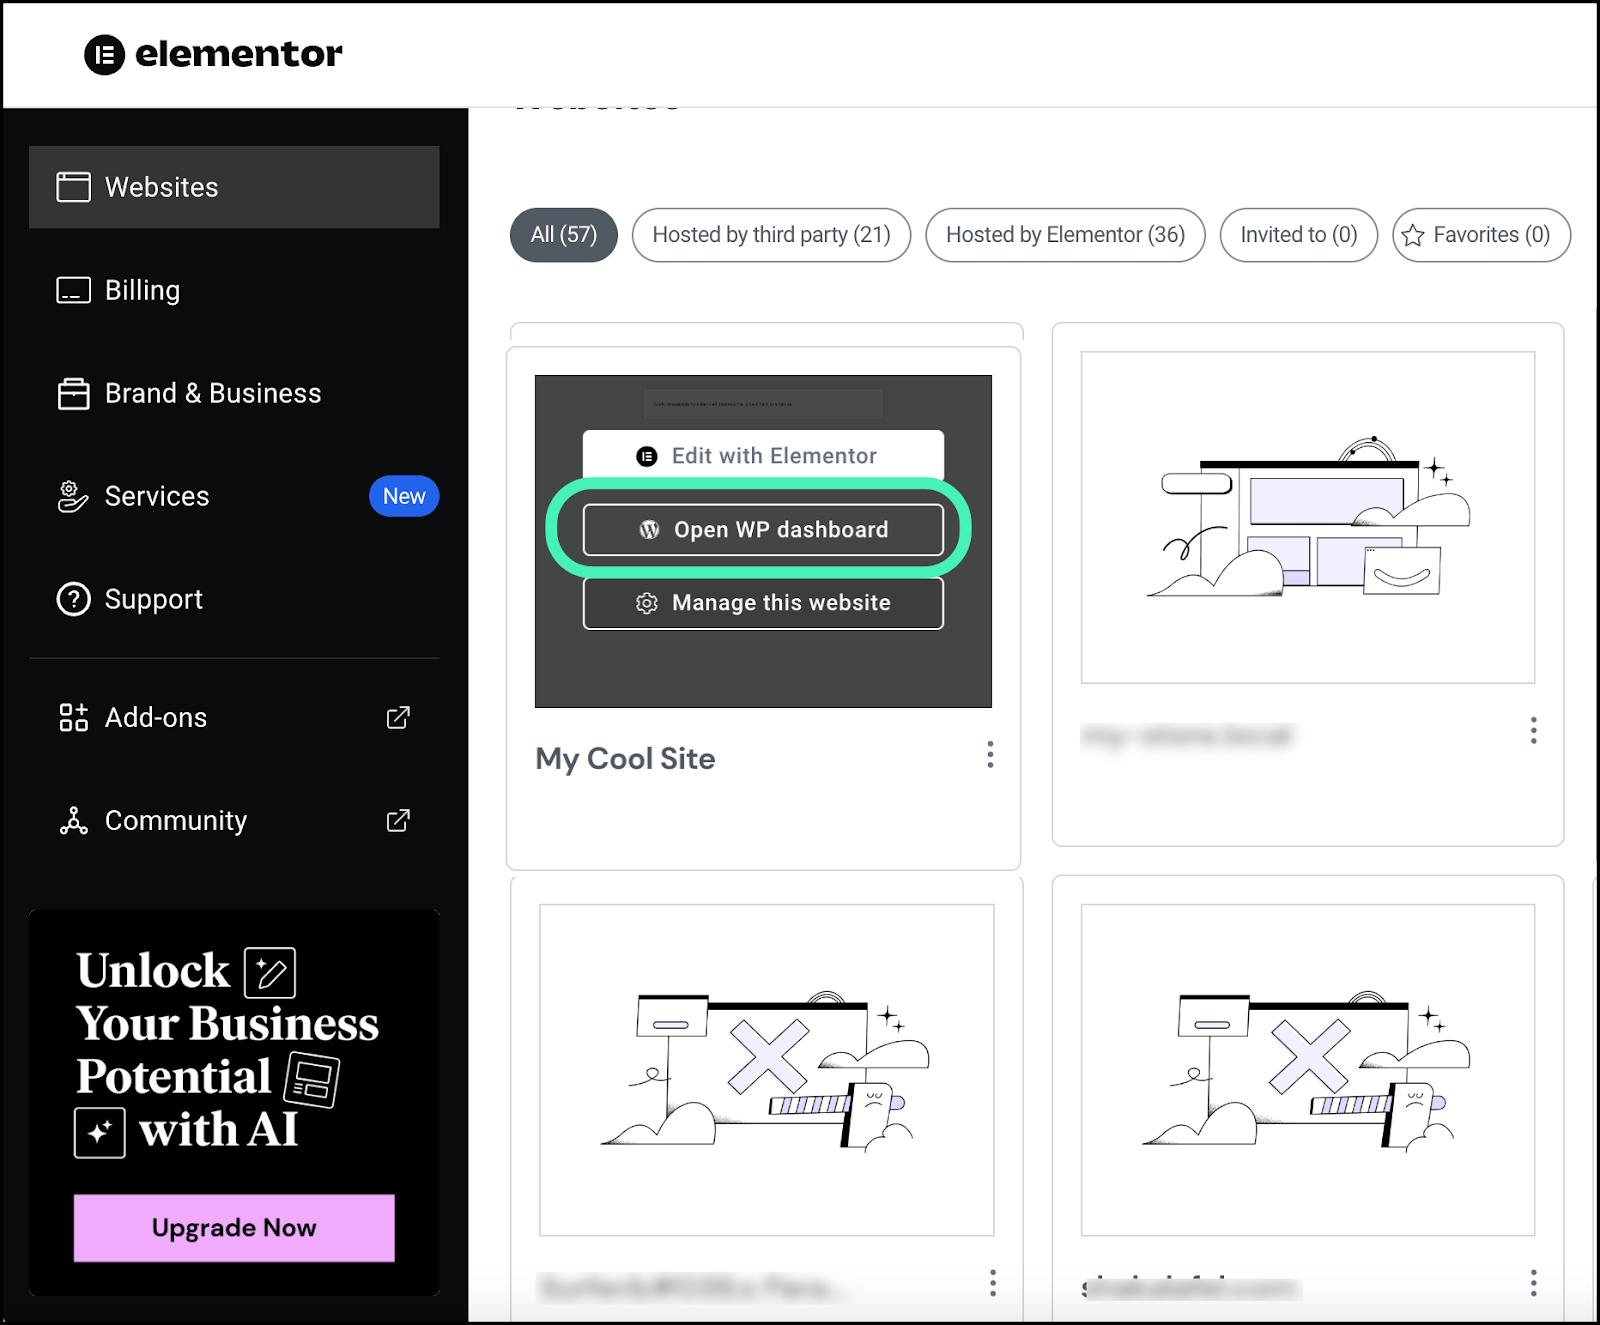Click the Support question-mark icon

coord(73,599)
